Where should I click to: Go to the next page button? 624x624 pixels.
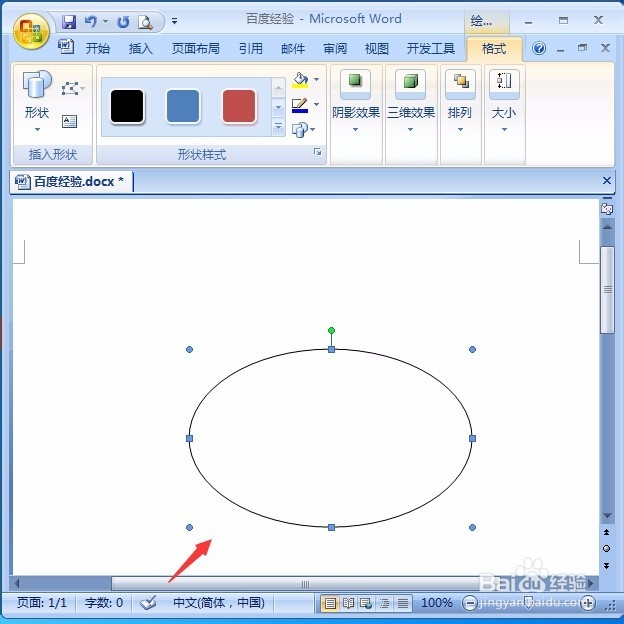point(606,566)
